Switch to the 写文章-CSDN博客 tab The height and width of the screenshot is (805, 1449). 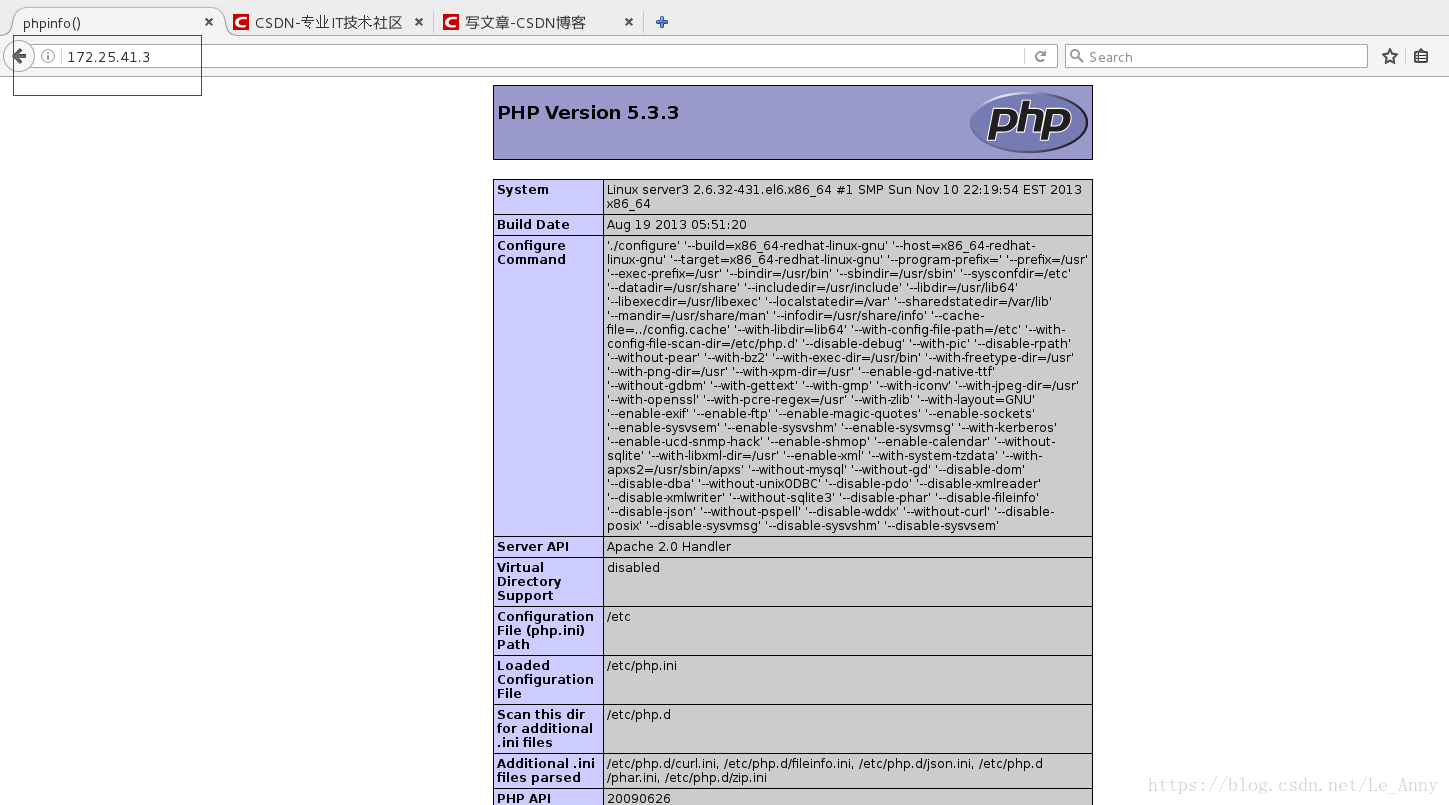[x=538, y=22]
